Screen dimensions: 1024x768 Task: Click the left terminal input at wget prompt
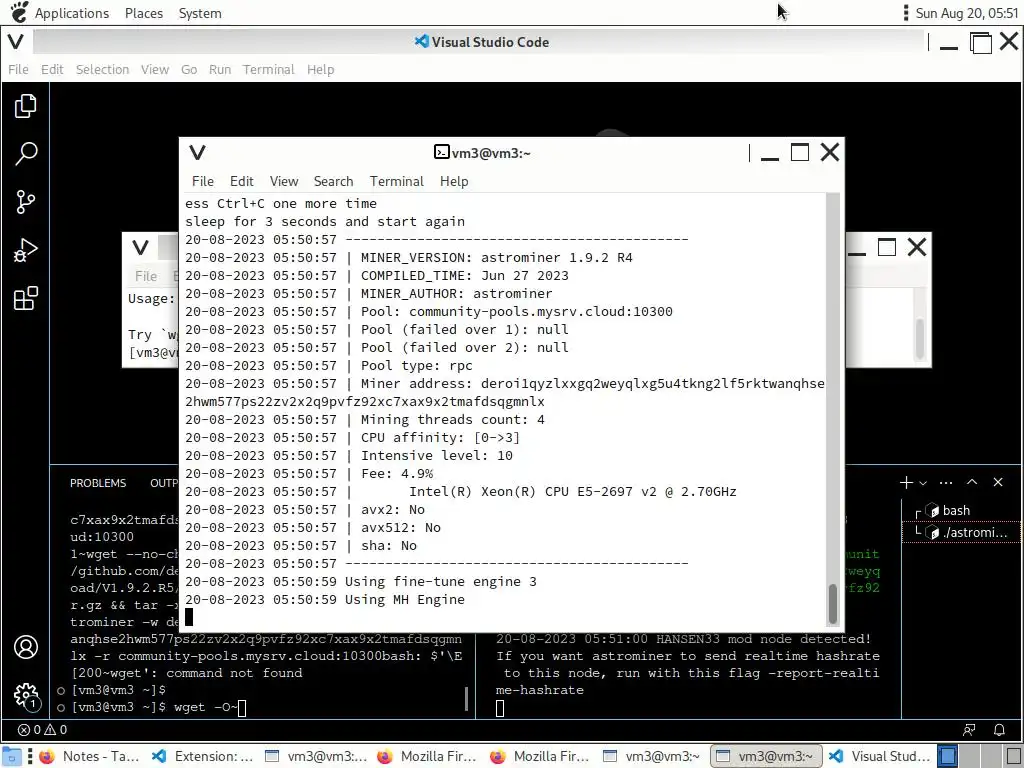(242, 707)
